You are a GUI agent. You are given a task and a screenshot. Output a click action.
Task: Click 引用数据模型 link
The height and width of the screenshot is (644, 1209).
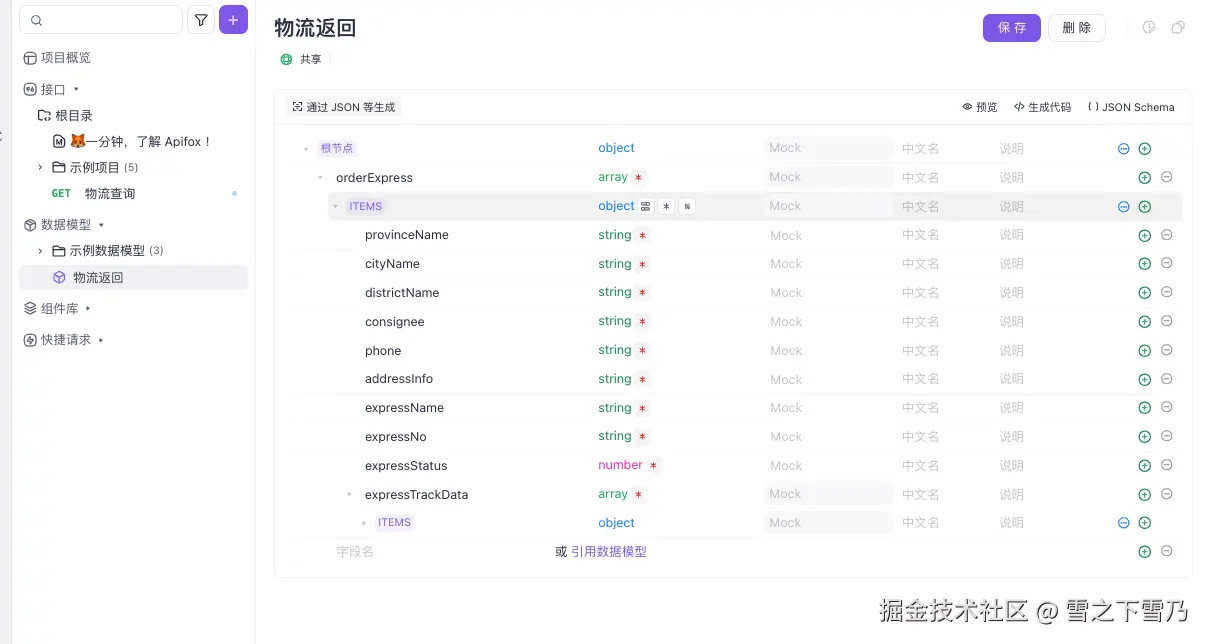609,552
